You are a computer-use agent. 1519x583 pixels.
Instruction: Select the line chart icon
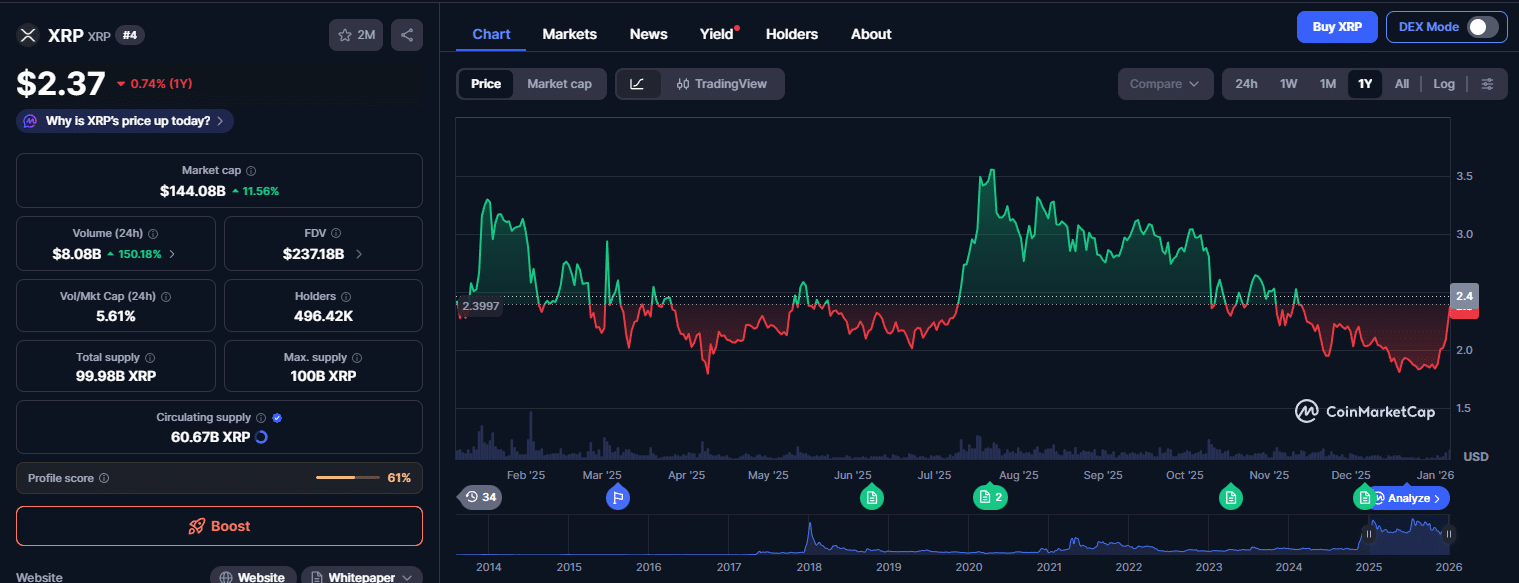pos(638,84)
